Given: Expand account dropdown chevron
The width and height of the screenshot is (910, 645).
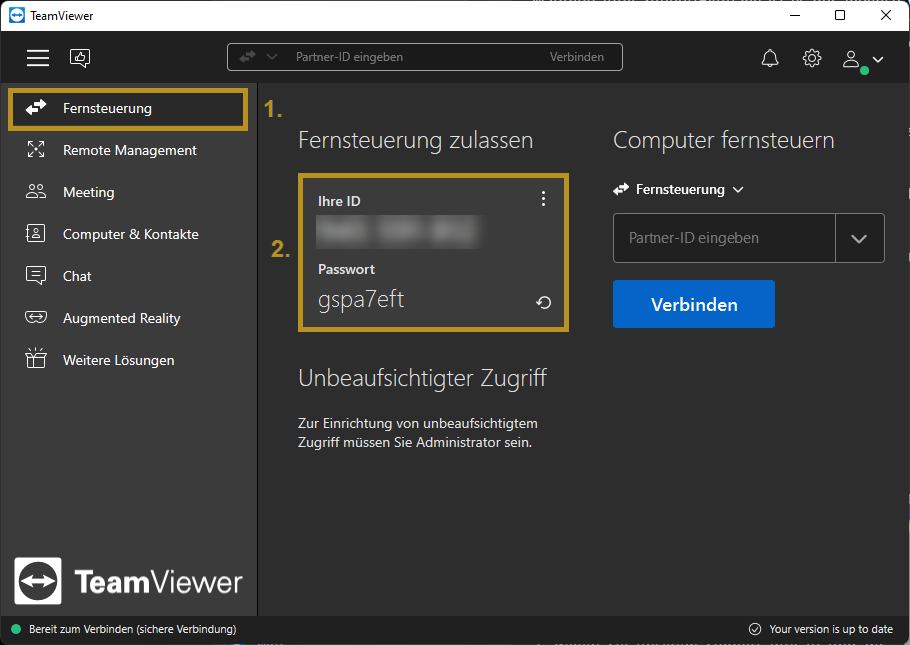Looking at the screenshot, I should tap(878, 59).
